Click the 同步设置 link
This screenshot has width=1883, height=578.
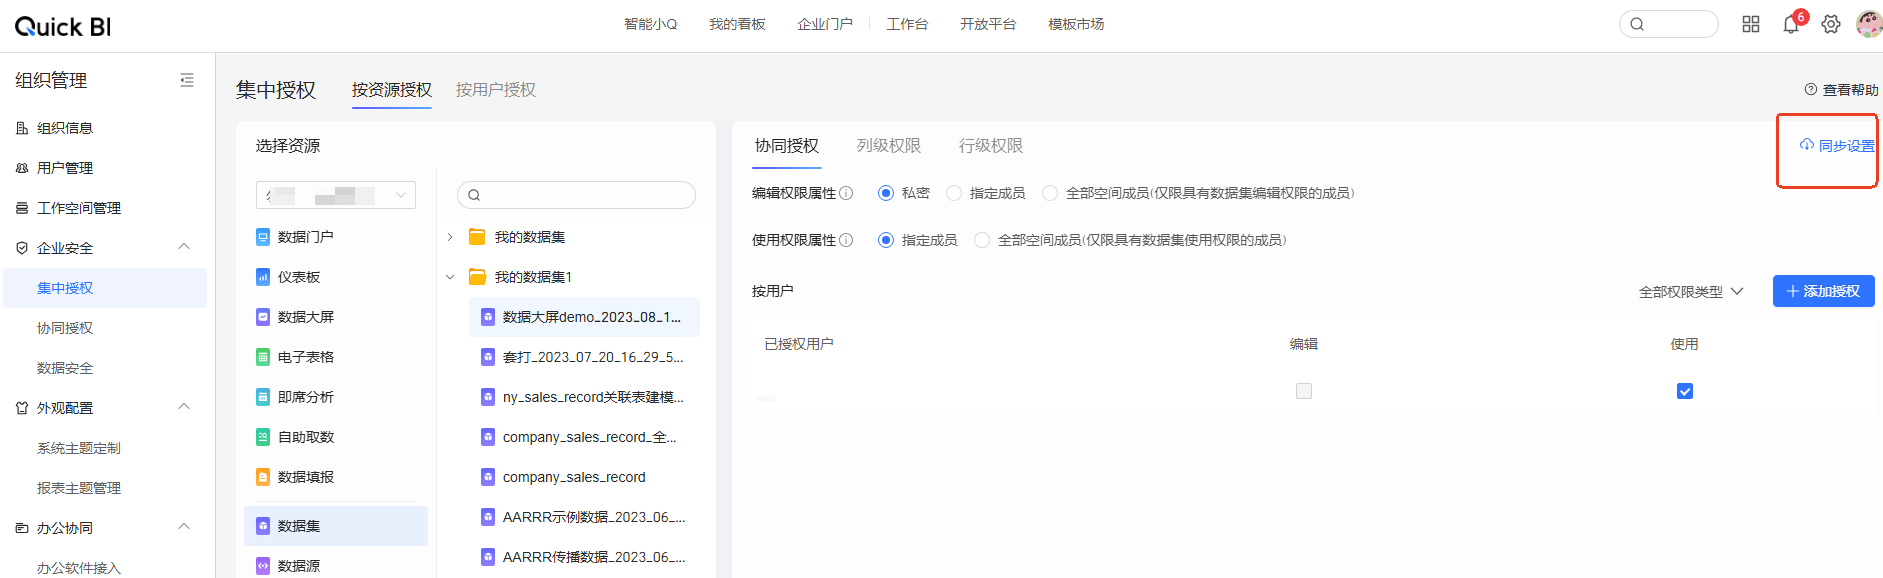point(1837,146)
